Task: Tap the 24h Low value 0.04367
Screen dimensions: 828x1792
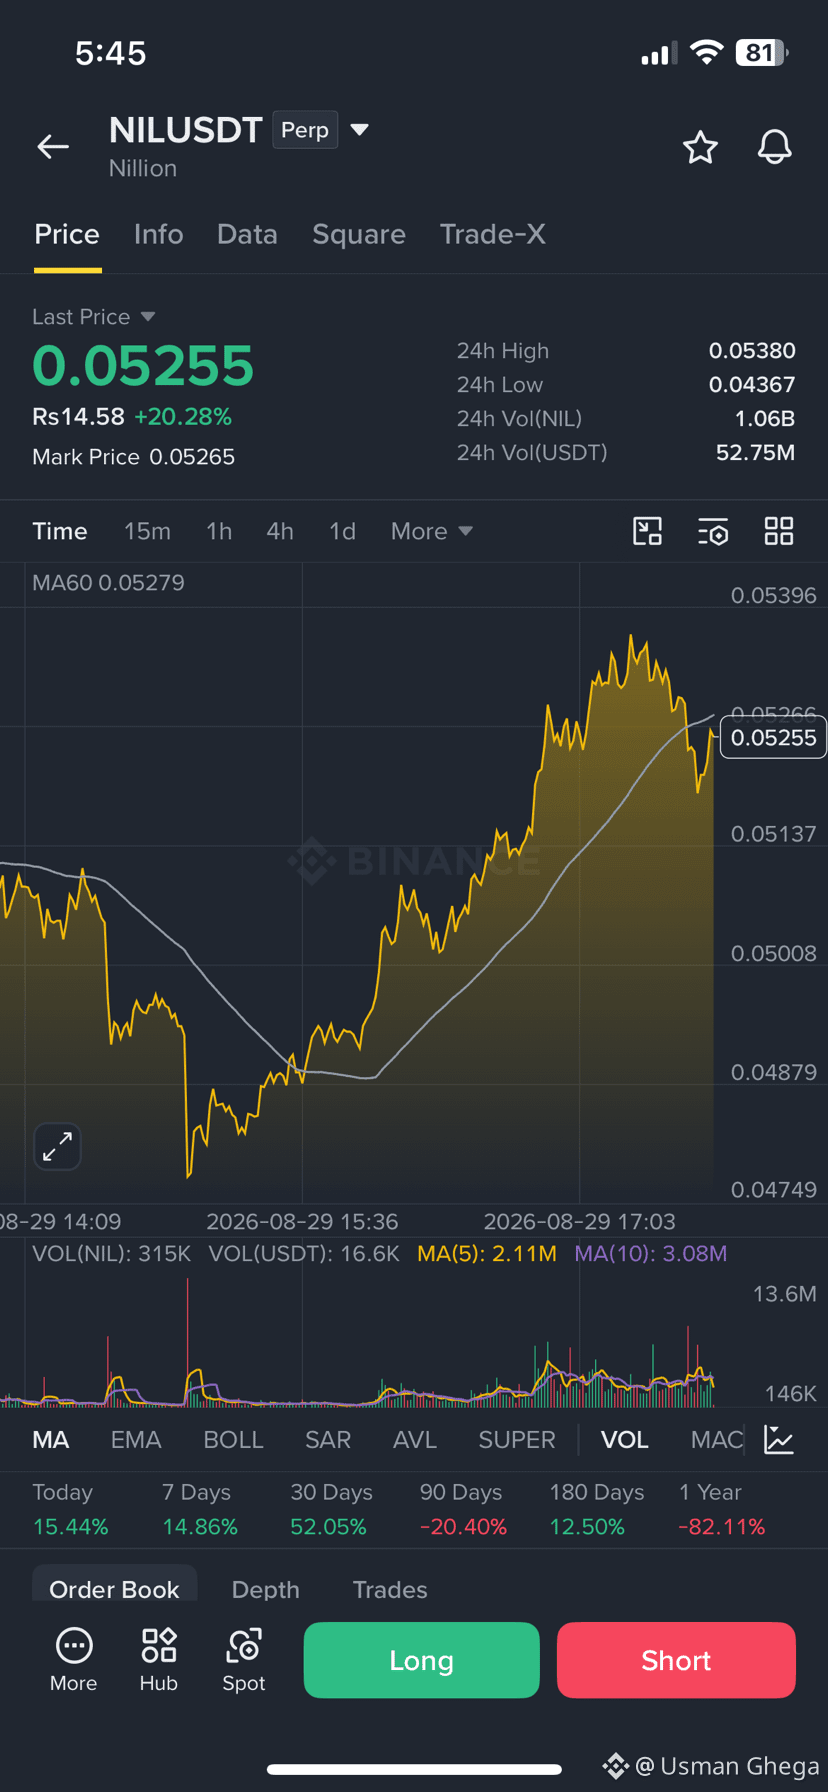Action: (752, 385)
